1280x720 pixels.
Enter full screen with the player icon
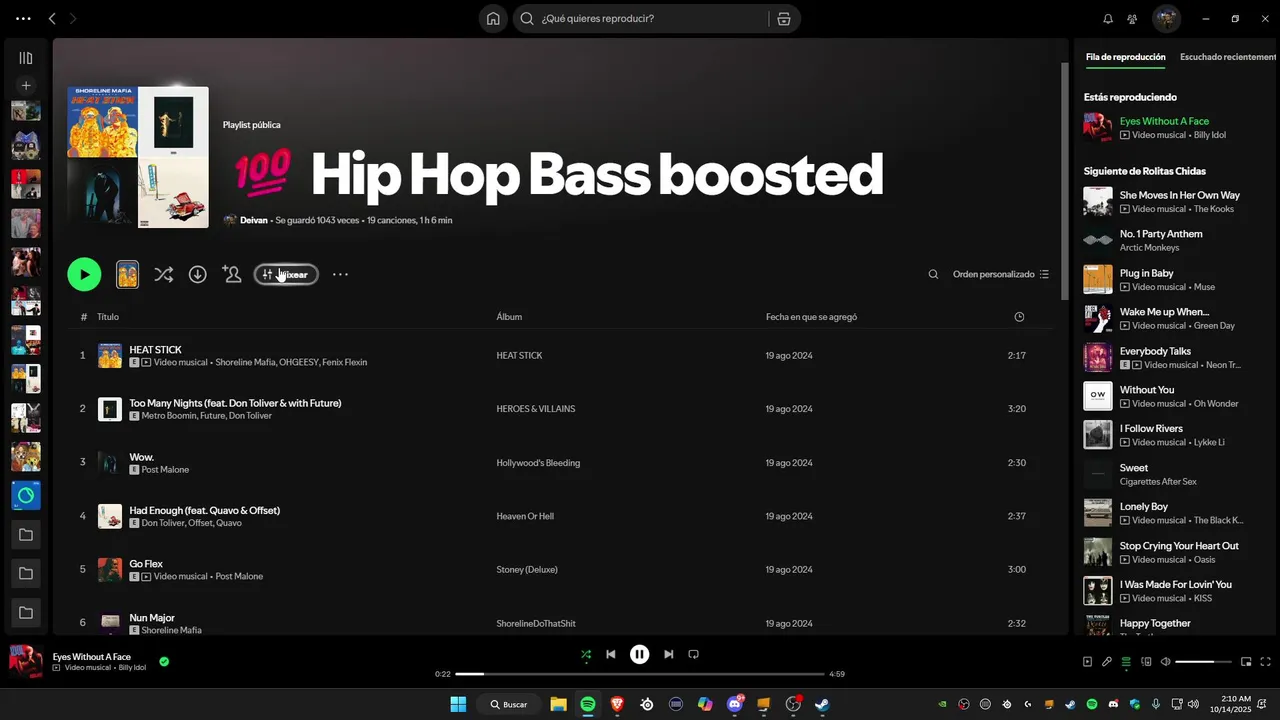point(1266,661)
